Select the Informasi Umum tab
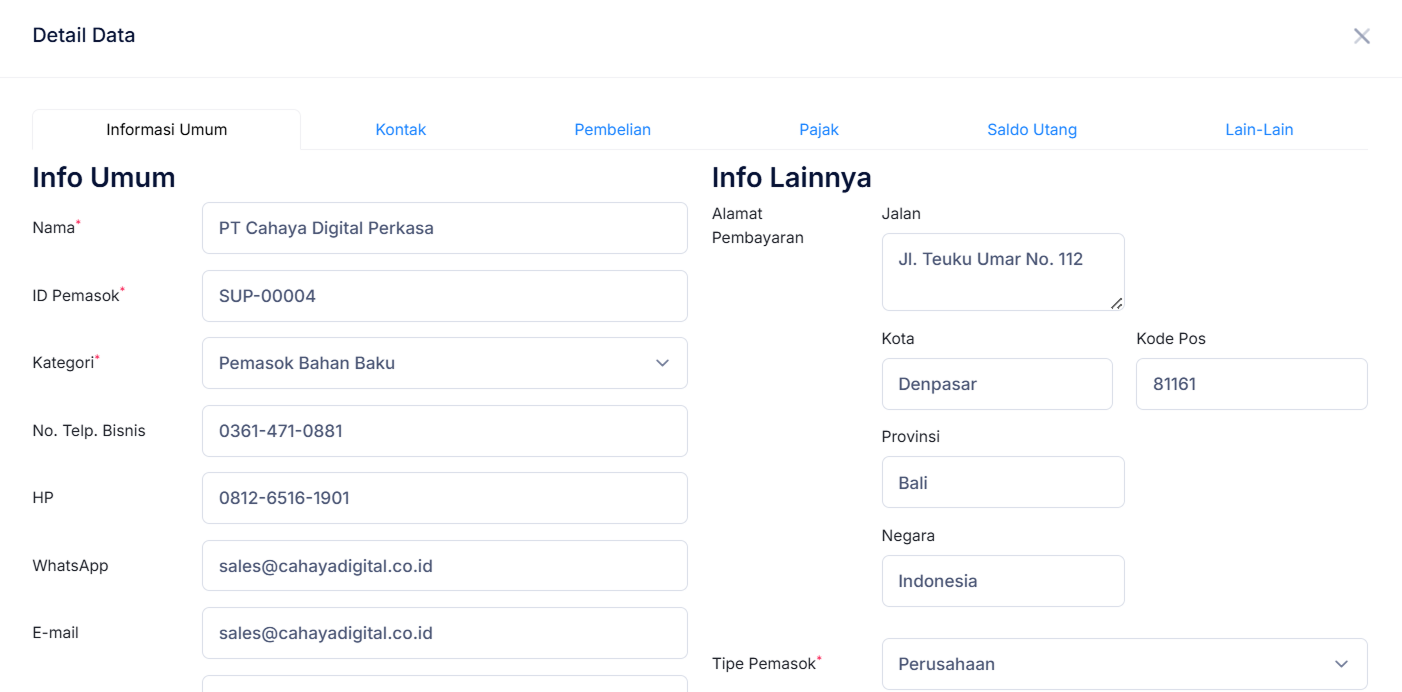 [x=167, y=130]
